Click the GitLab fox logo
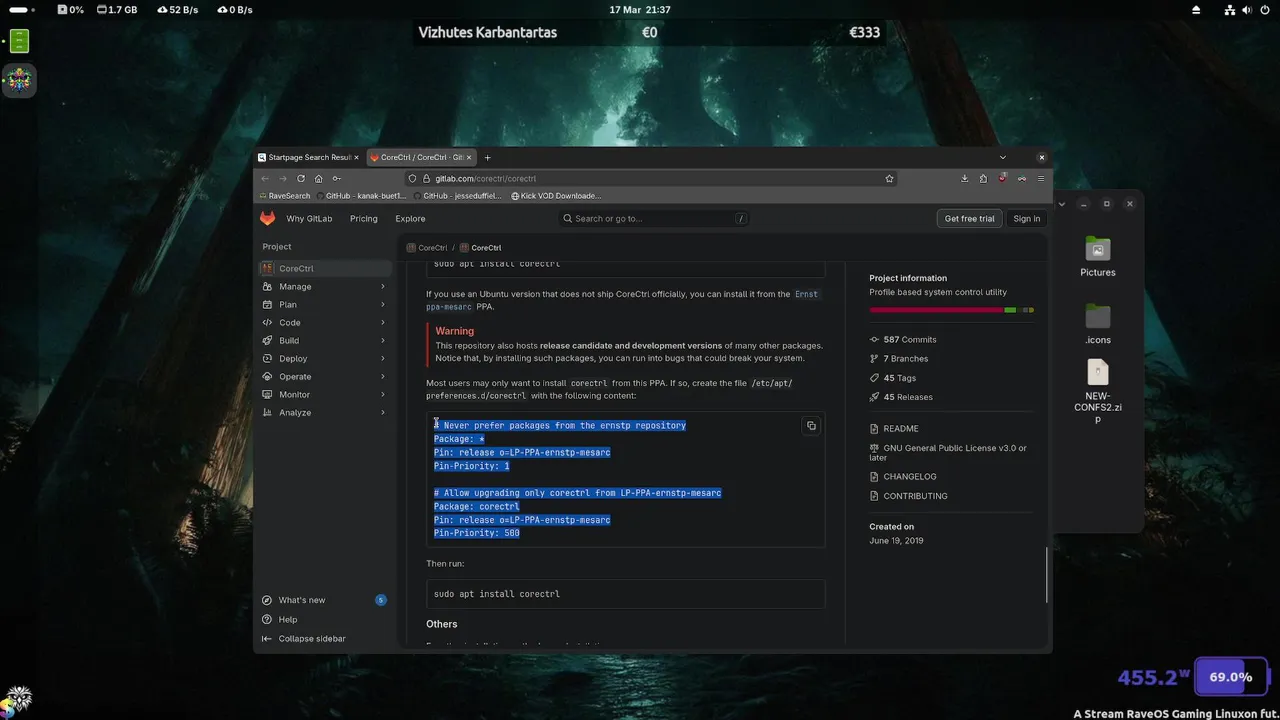This screenshot has width=1280, height=720. [x=267, y=218]
